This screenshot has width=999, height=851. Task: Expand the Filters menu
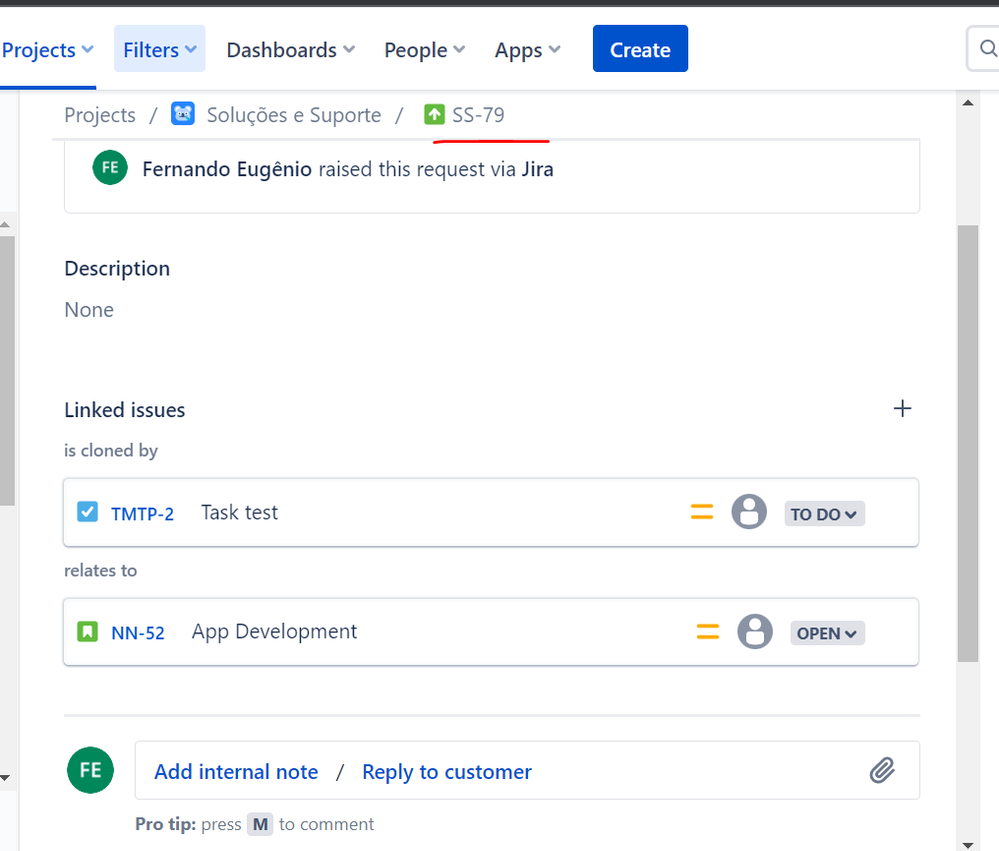[x=160, y=49]
